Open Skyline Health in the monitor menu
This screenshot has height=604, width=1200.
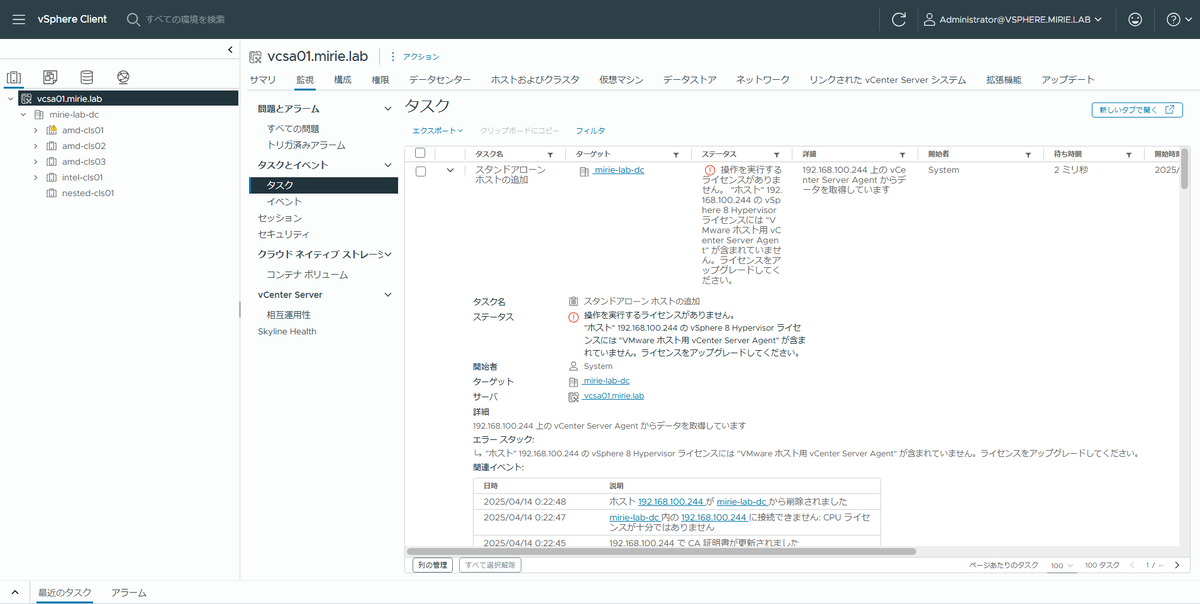coord(287,331)
